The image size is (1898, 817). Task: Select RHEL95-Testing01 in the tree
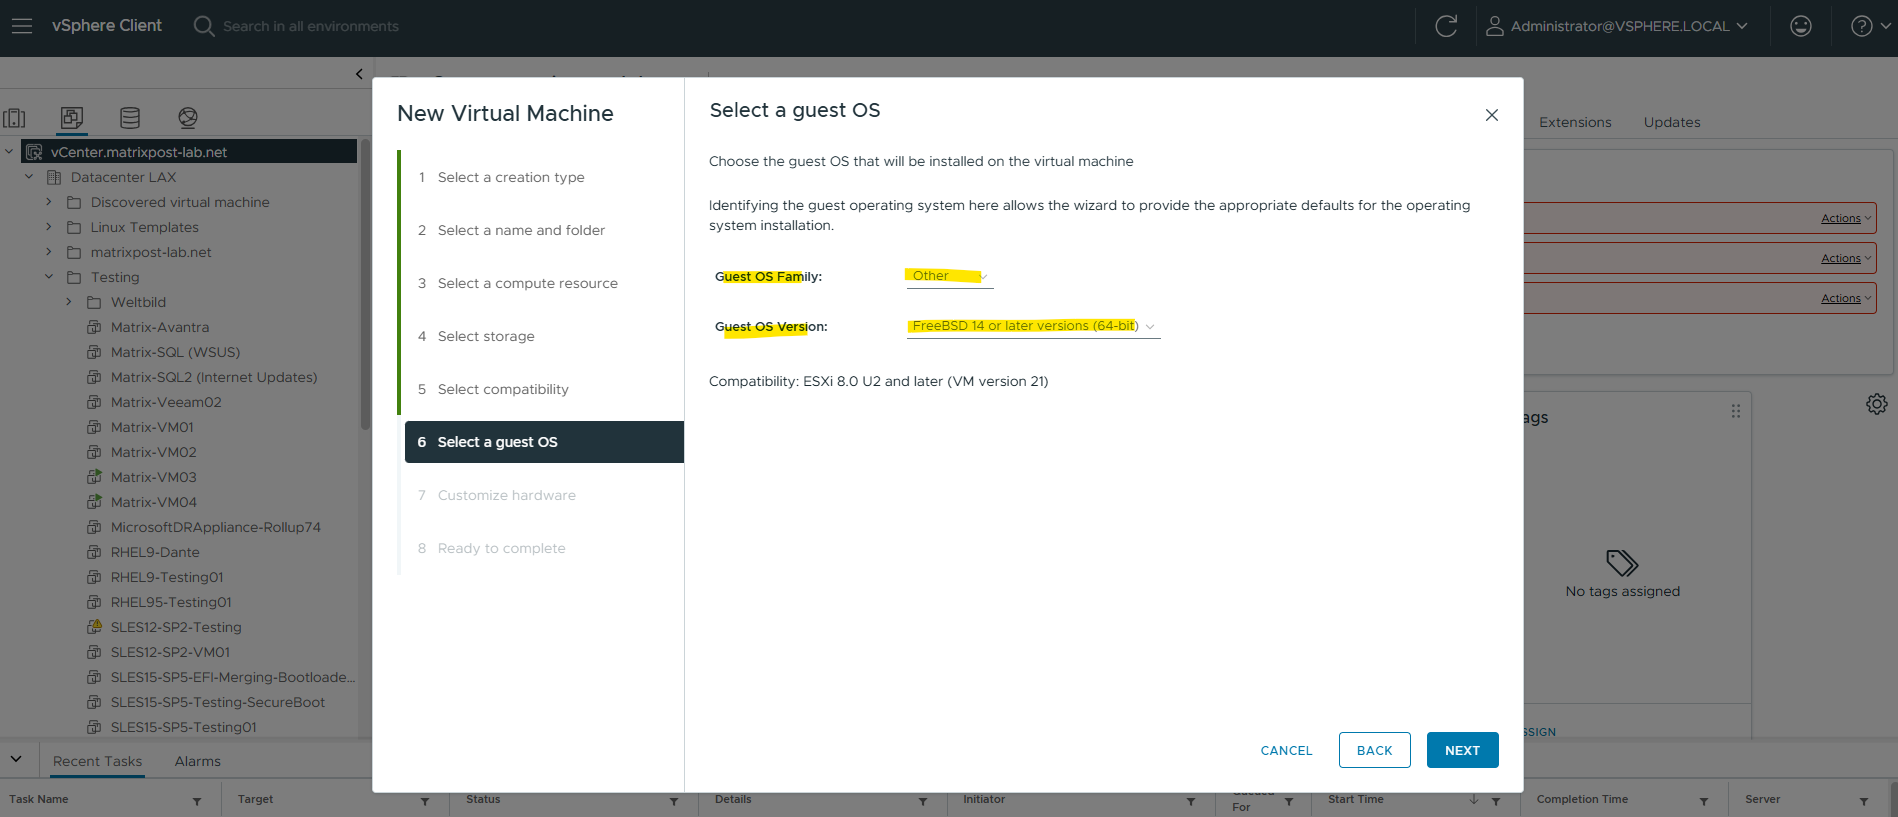point(171,602)
